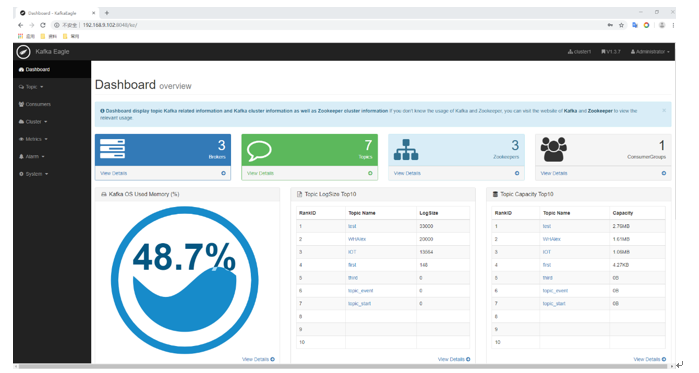The width and height of the screenshot is (699, 373).
Task: Open the apps bookmark shortcut icon
Action: 21,36
